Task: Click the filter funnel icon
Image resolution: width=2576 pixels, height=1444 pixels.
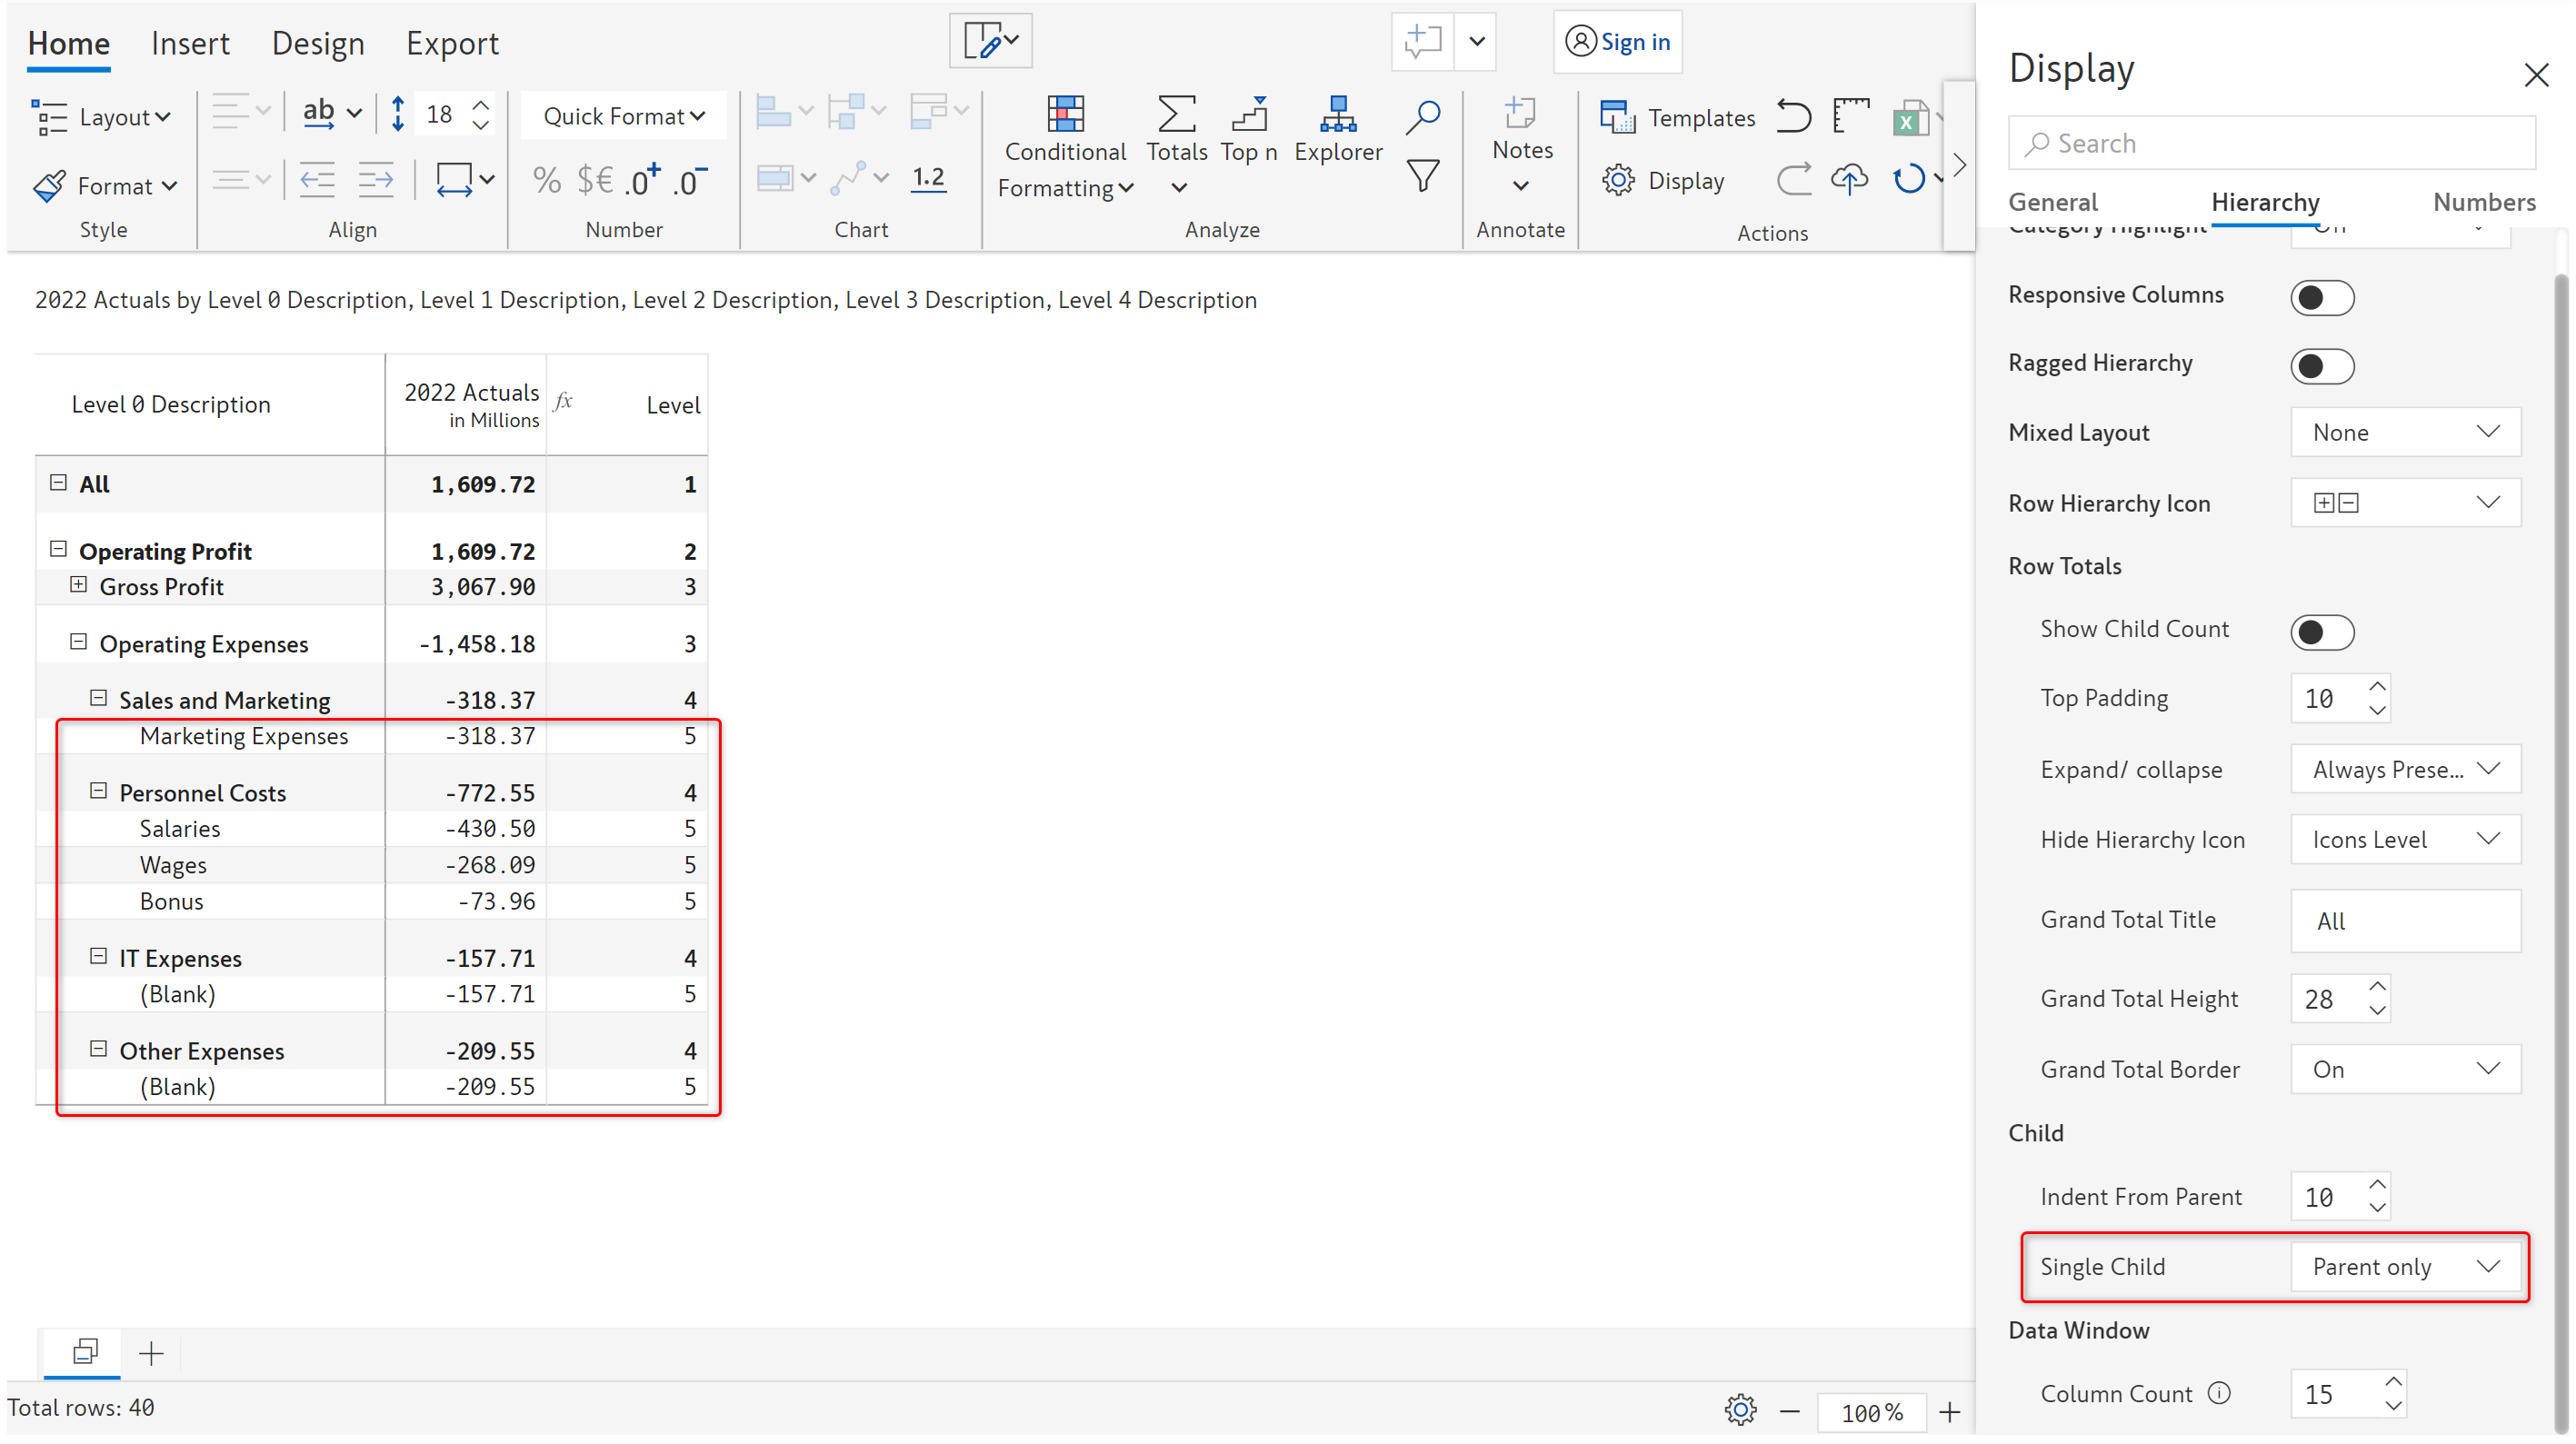Action: coord(1422,176)
